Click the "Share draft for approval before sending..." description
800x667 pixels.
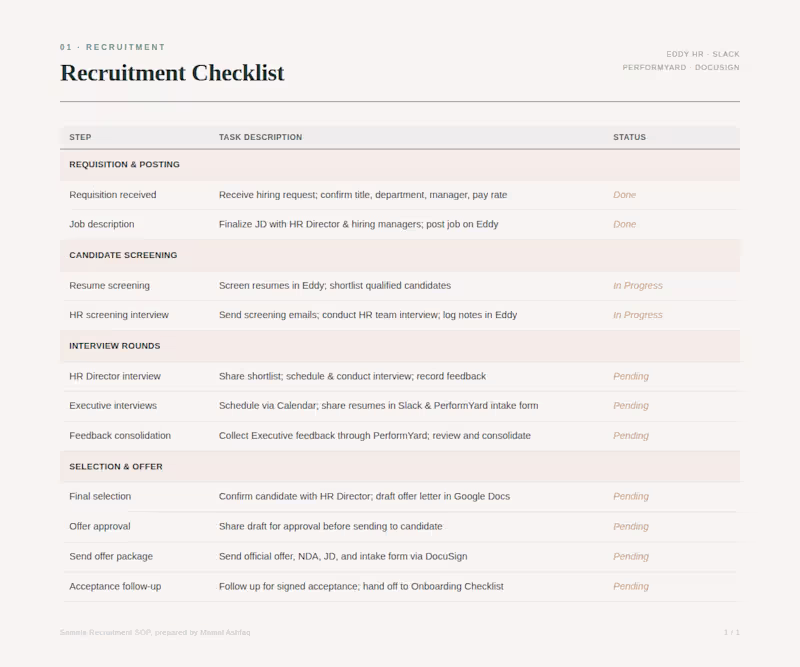[x=331, y=527]
